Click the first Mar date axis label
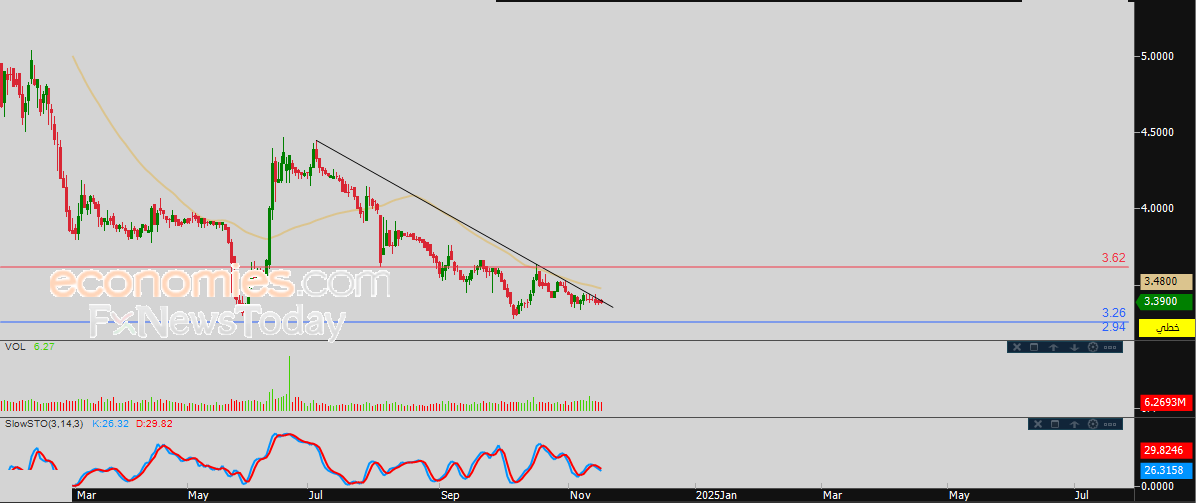1196x503 pixels. pyautogui.click(x=88, y=495)
